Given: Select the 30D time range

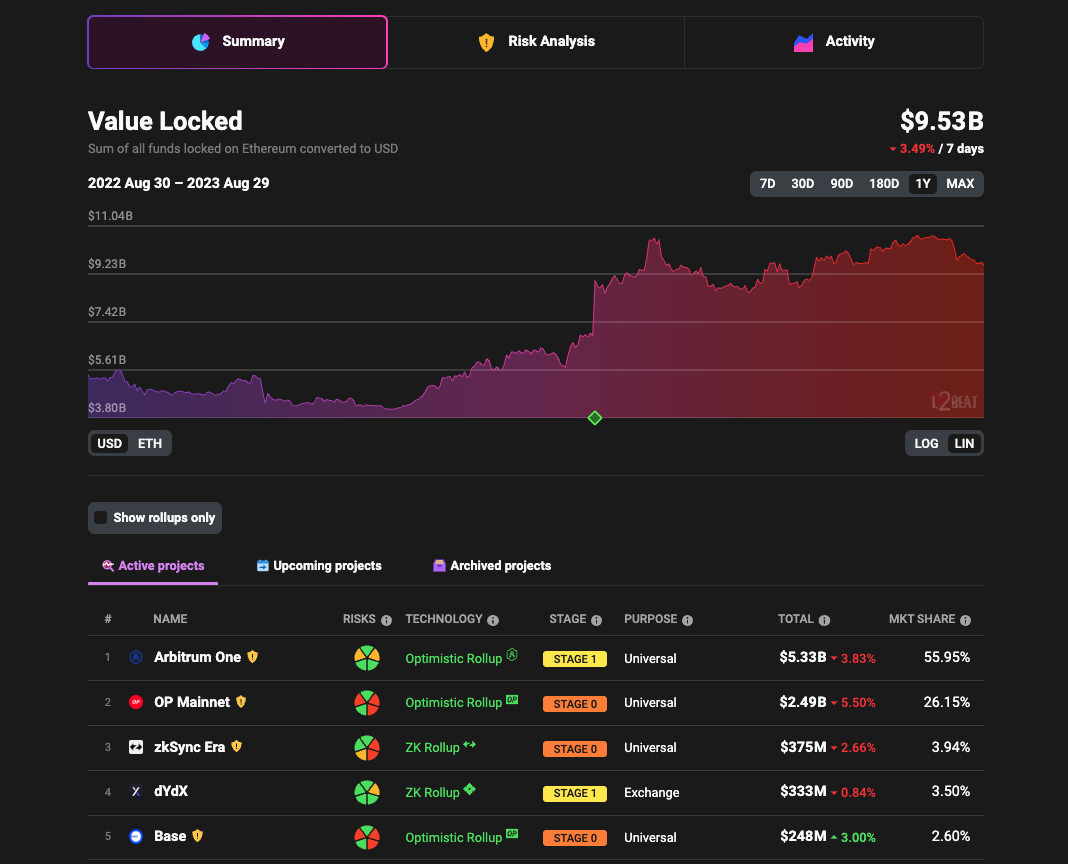Looking at the screenshot, I should (x=802, y=184).
